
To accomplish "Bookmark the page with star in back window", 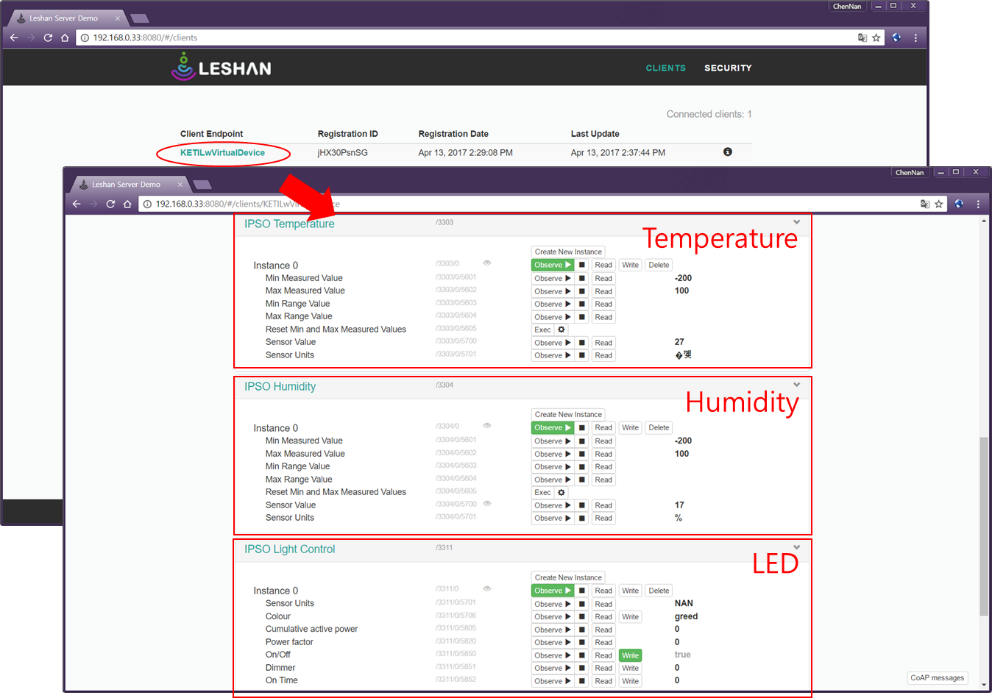I will (876, 38).
